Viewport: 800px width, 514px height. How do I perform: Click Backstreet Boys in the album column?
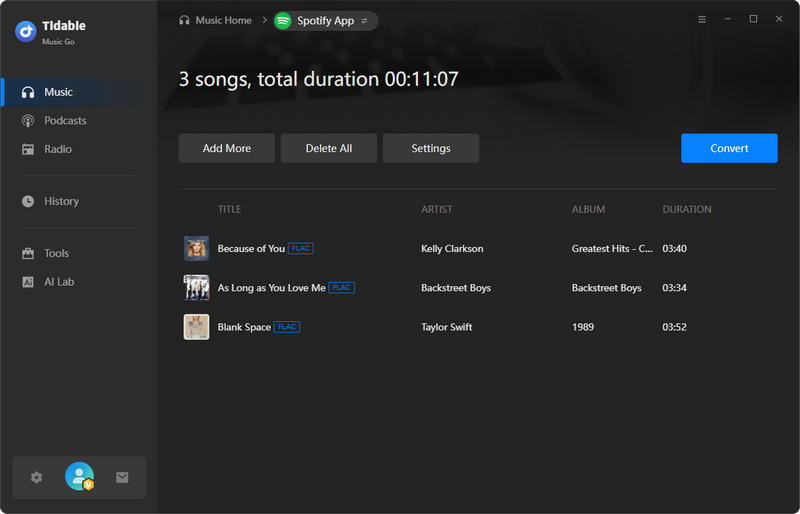coord(606,288)
